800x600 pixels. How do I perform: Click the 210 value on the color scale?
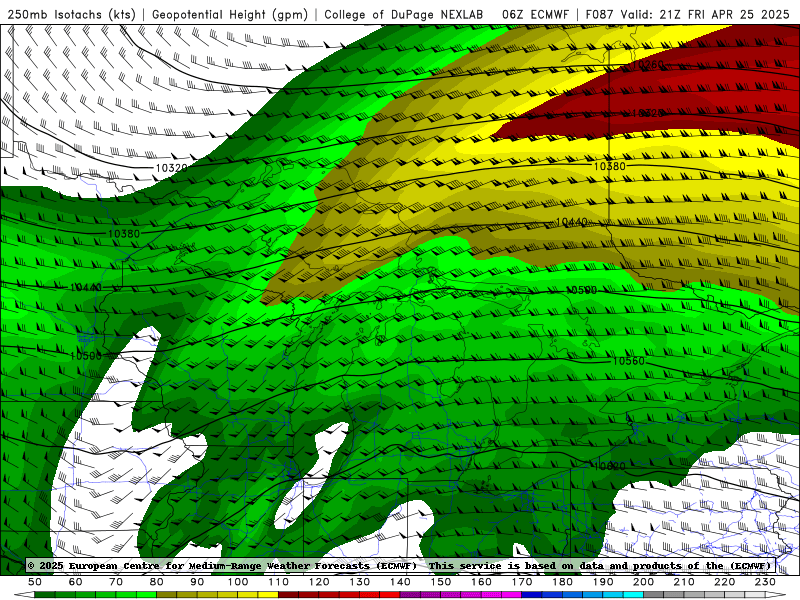tap(684, 582)
